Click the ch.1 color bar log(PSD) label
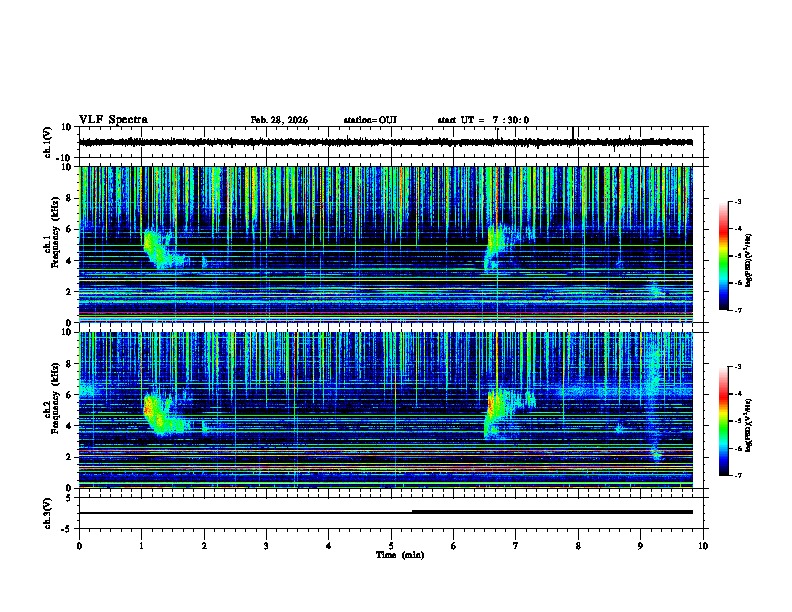This screenshot has height=612, width=792. click(749, 261)
